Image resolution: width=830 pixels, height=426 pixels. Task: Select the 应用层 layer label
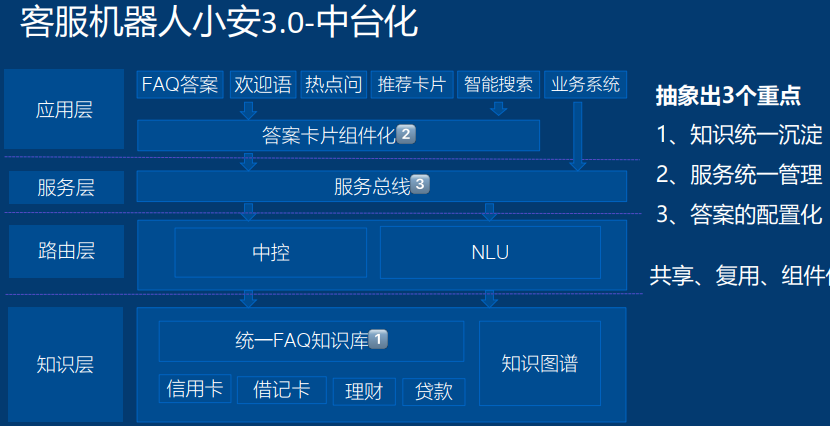coord(64,110)
